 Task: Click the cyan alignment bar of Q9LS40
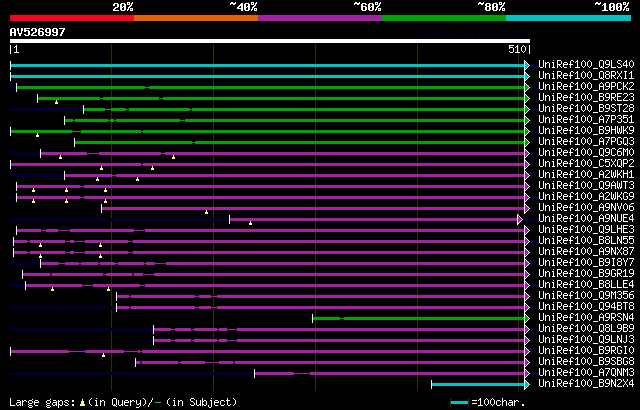click(267, 65)
